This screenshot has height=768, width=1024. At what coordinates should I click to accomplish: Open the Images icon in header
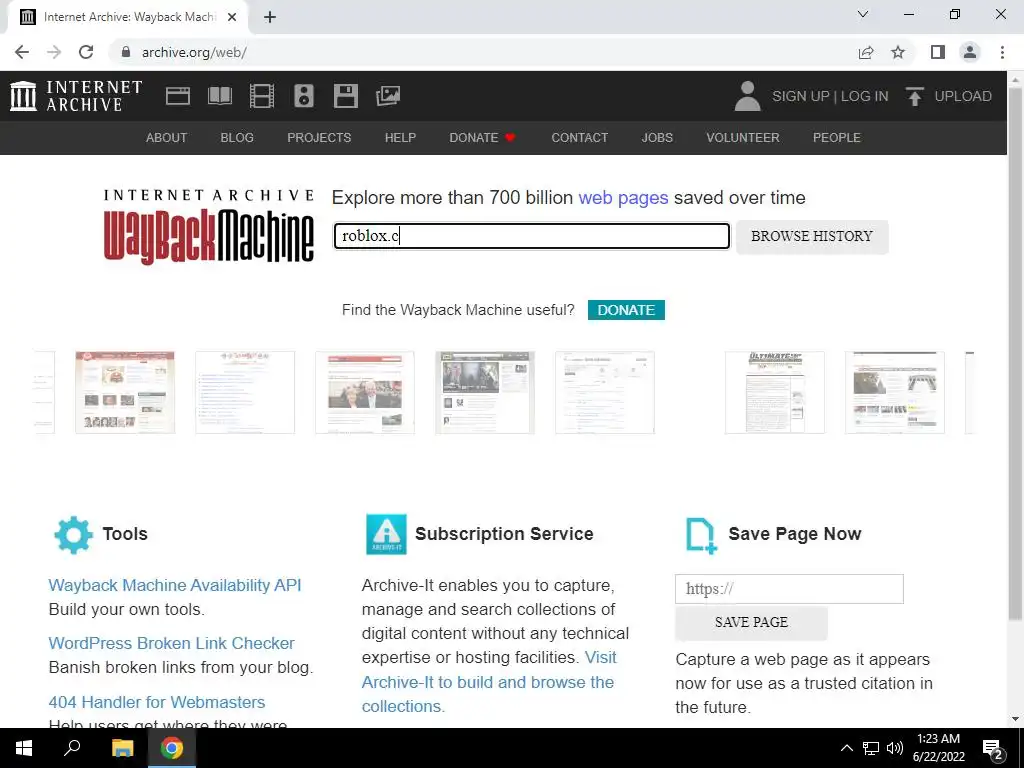point(388,96)
